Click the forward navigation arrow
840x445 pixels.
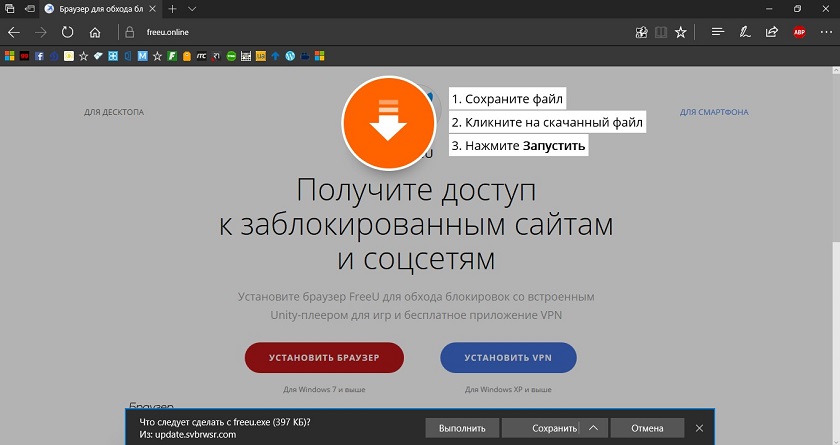coord(41,32)
